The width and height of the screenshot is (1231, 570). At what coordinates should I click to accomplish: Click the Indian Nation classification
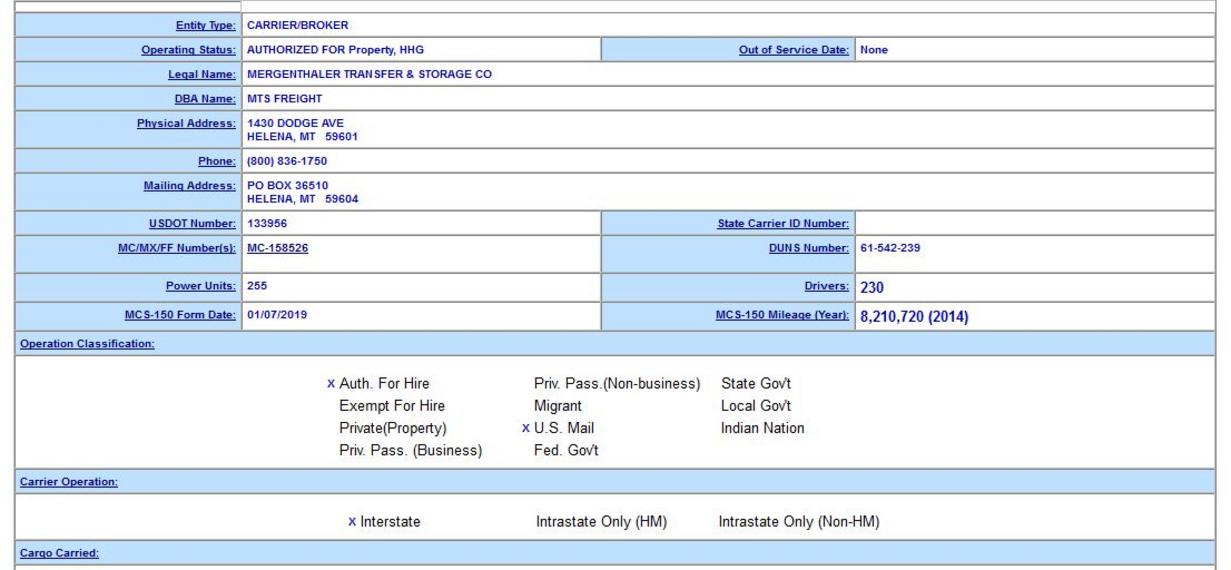[762, 428]
